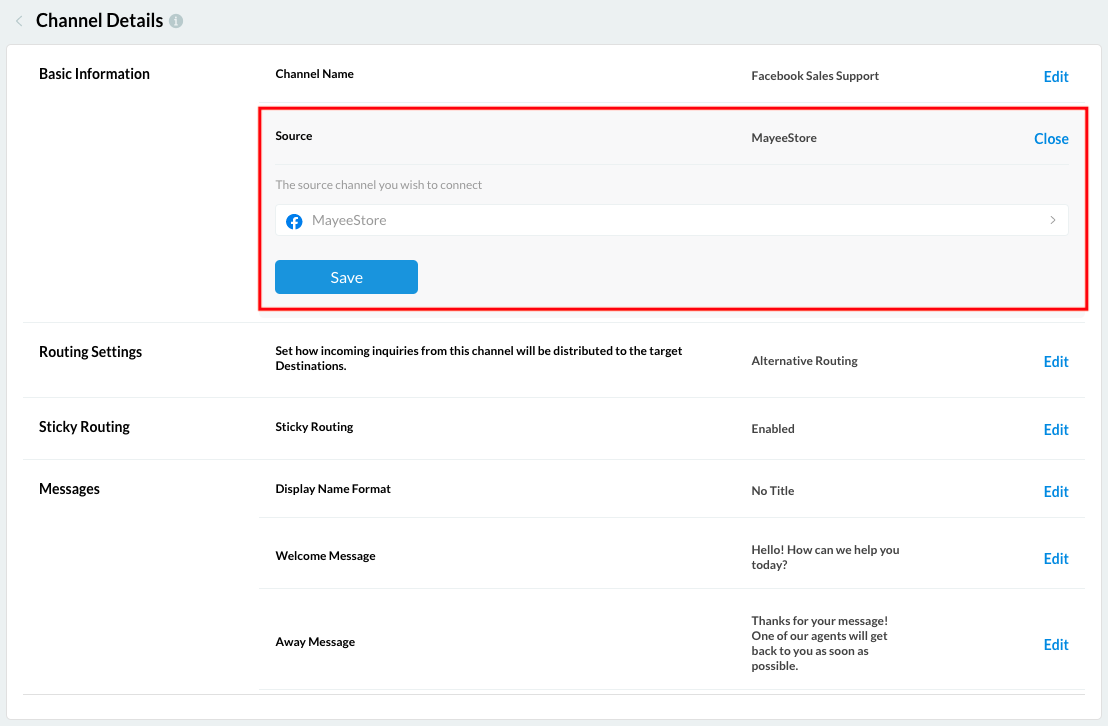Open the info icon next to Channel Details
Viewport: 1108px width, 726px height.
(x=176, y=21)
